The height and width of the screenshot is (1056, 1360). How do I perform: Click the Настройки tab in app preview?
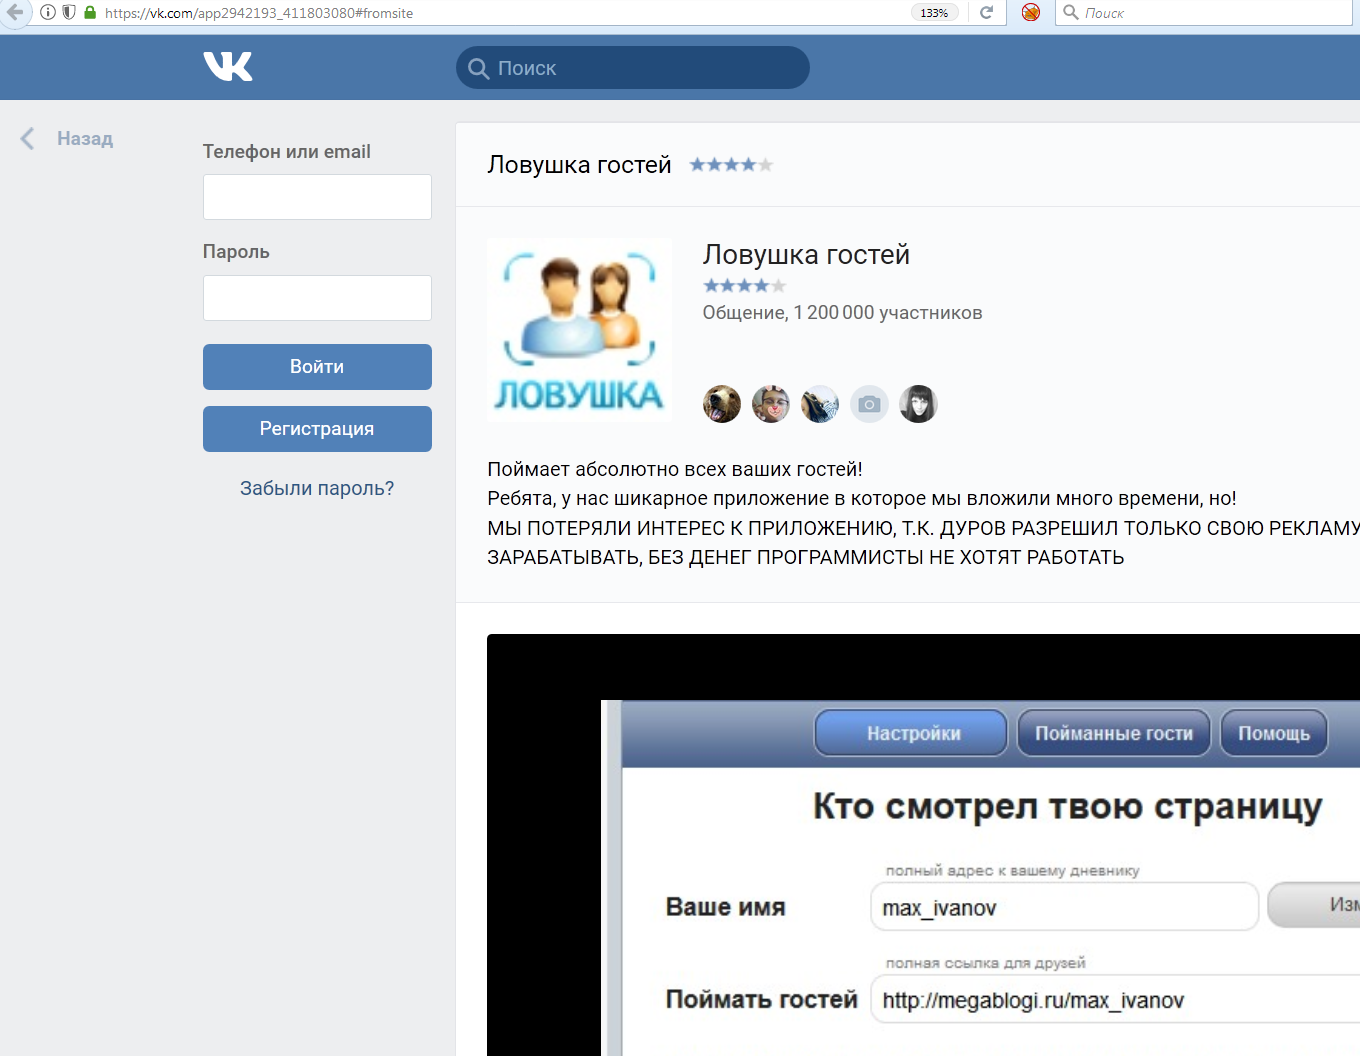[x=912, y=733]
